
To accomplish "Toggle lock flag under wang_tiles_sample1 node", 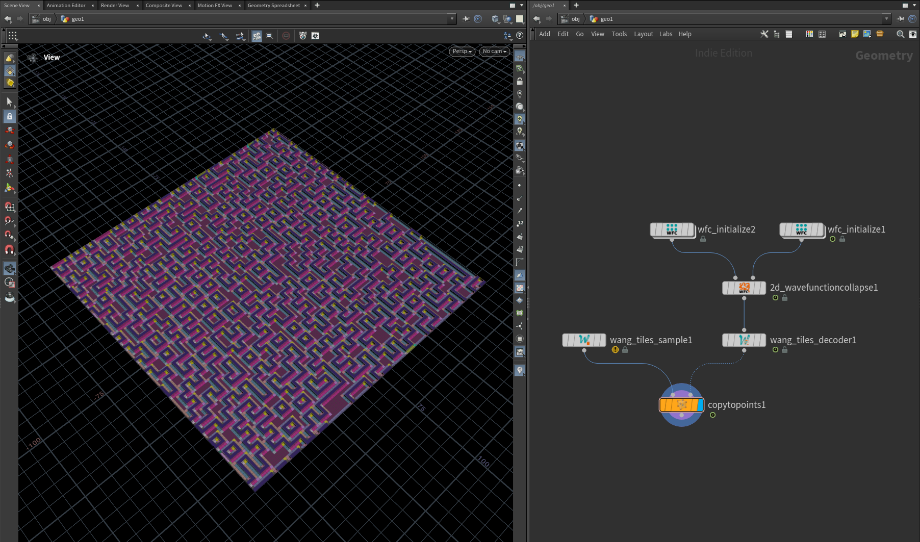I will 625,350.
